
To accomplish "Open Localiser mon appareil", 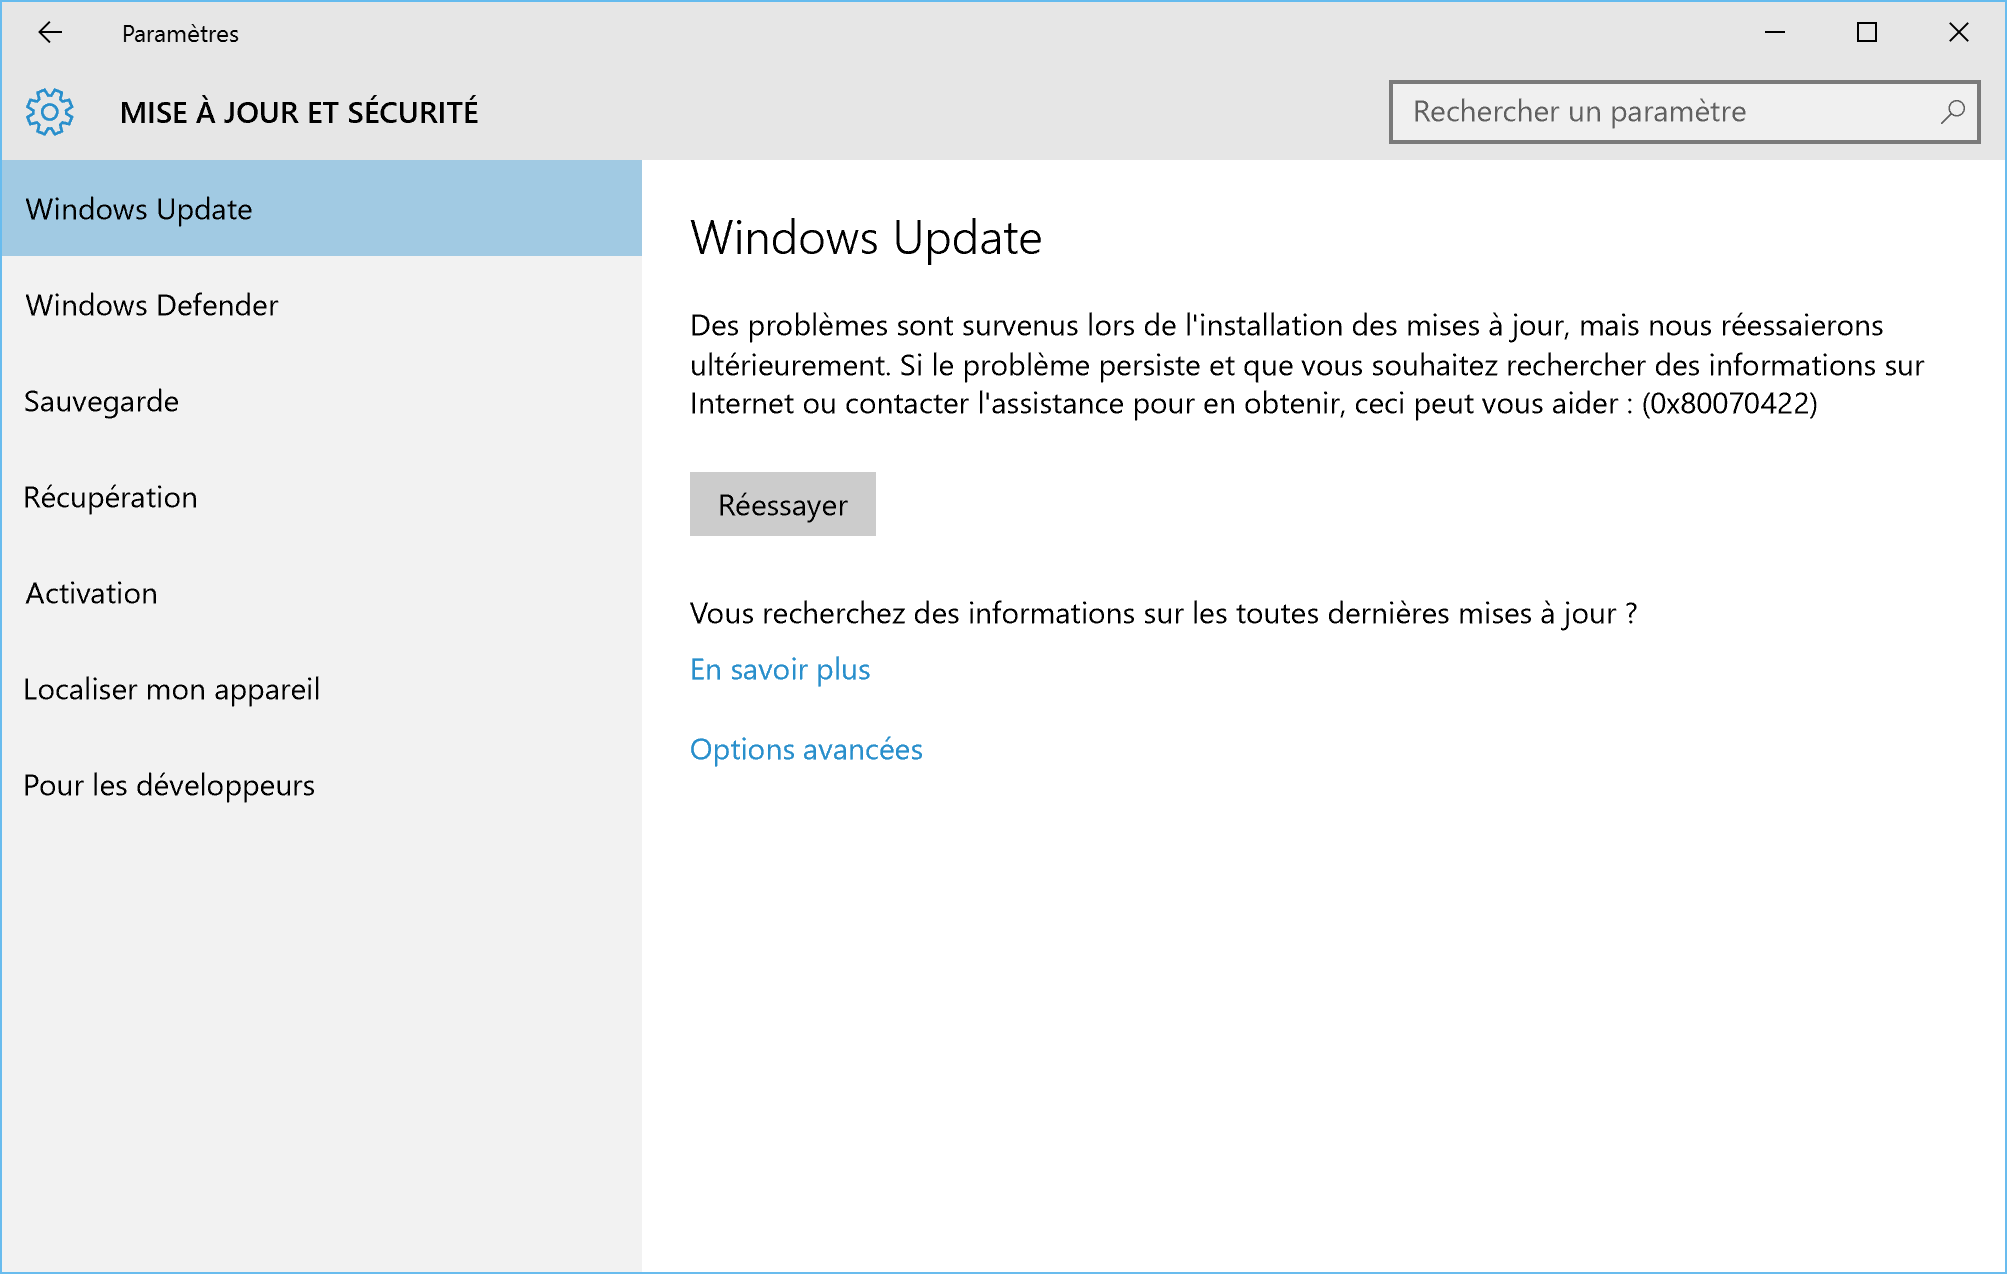I will [x=322, y=688].
